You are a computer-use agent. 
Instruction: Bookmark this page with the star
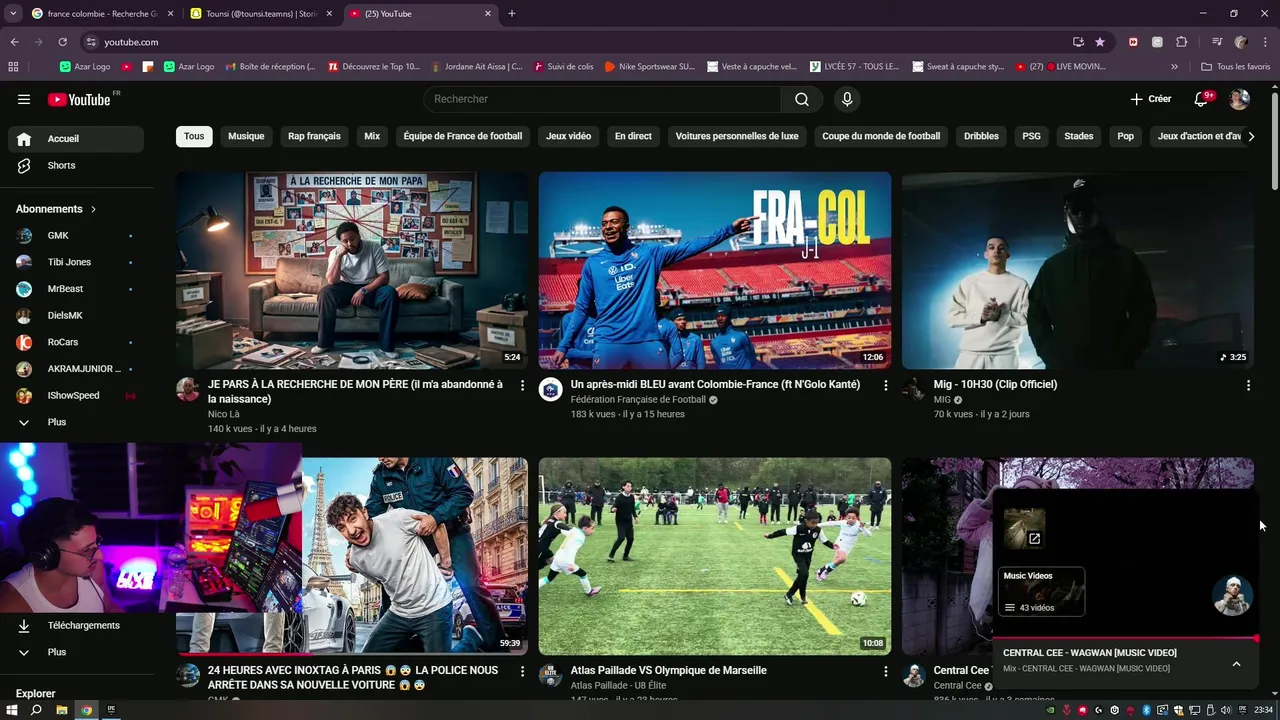(1100, 42)
